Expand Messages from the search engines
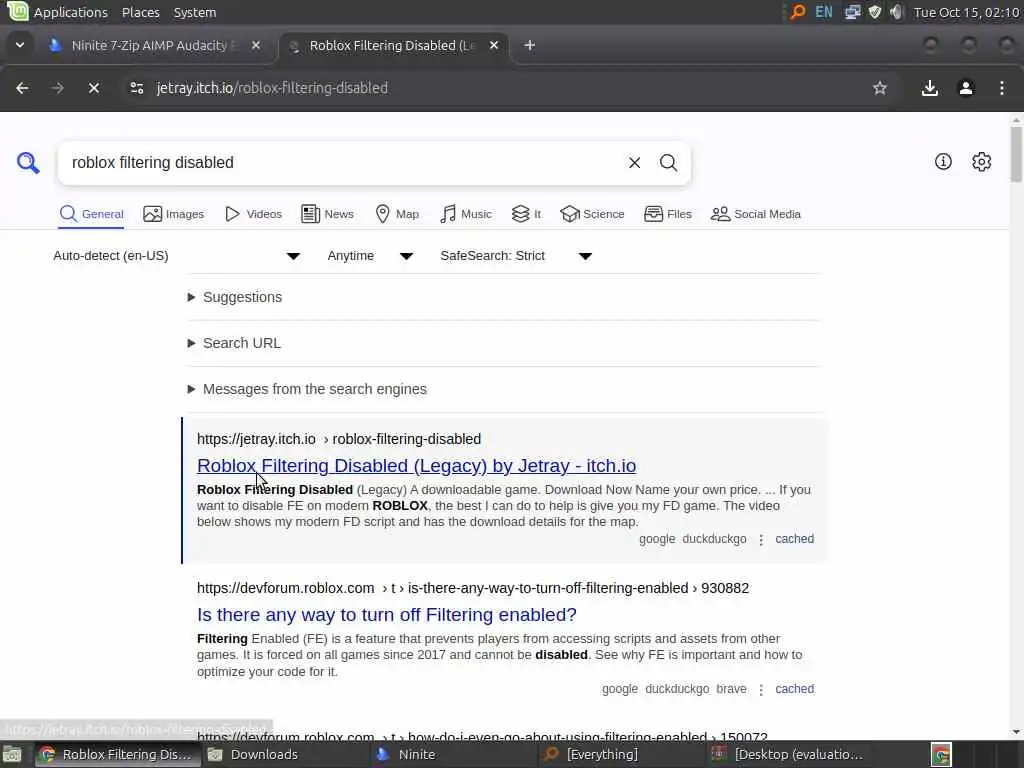The width and height of the screenshot is (1024, 768). 307,389
